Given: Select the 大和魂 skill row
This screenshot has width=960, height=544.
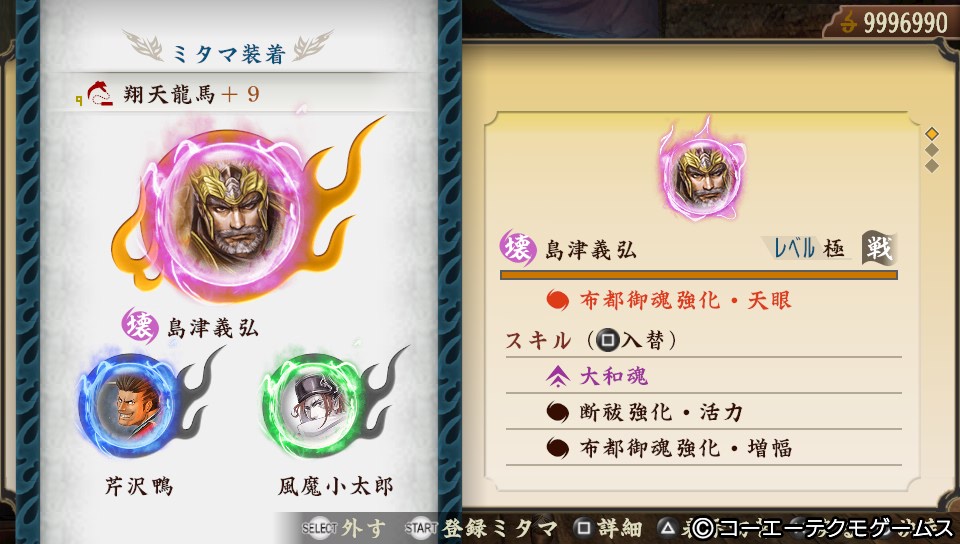Looking at the screenshot, I should click(x=703, y=376).
